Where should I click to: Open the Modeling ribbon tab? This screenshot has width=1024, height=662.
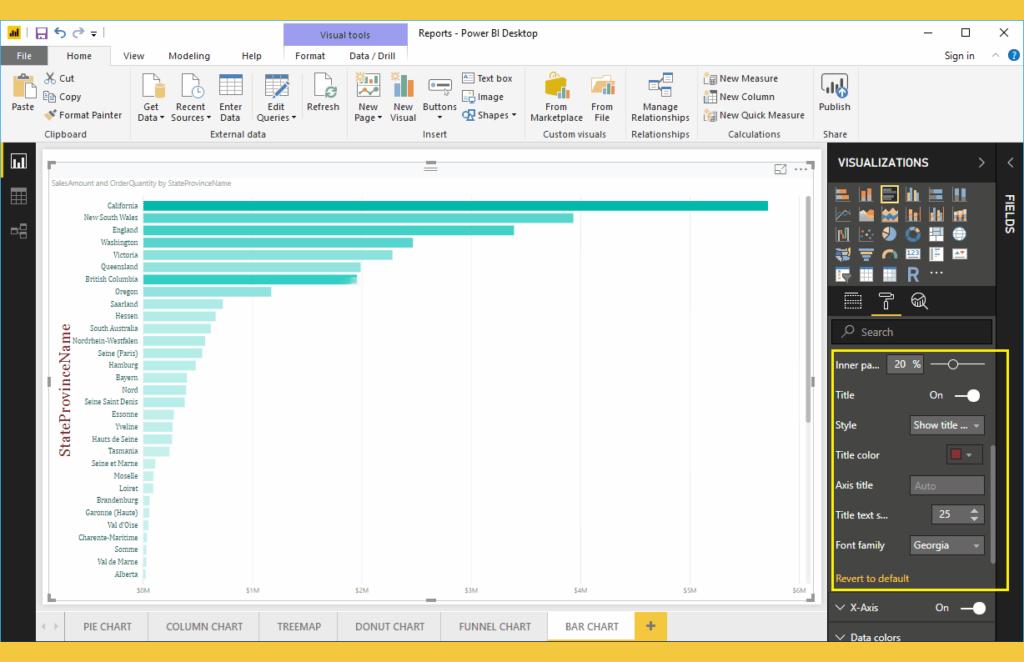coord(189,56)
